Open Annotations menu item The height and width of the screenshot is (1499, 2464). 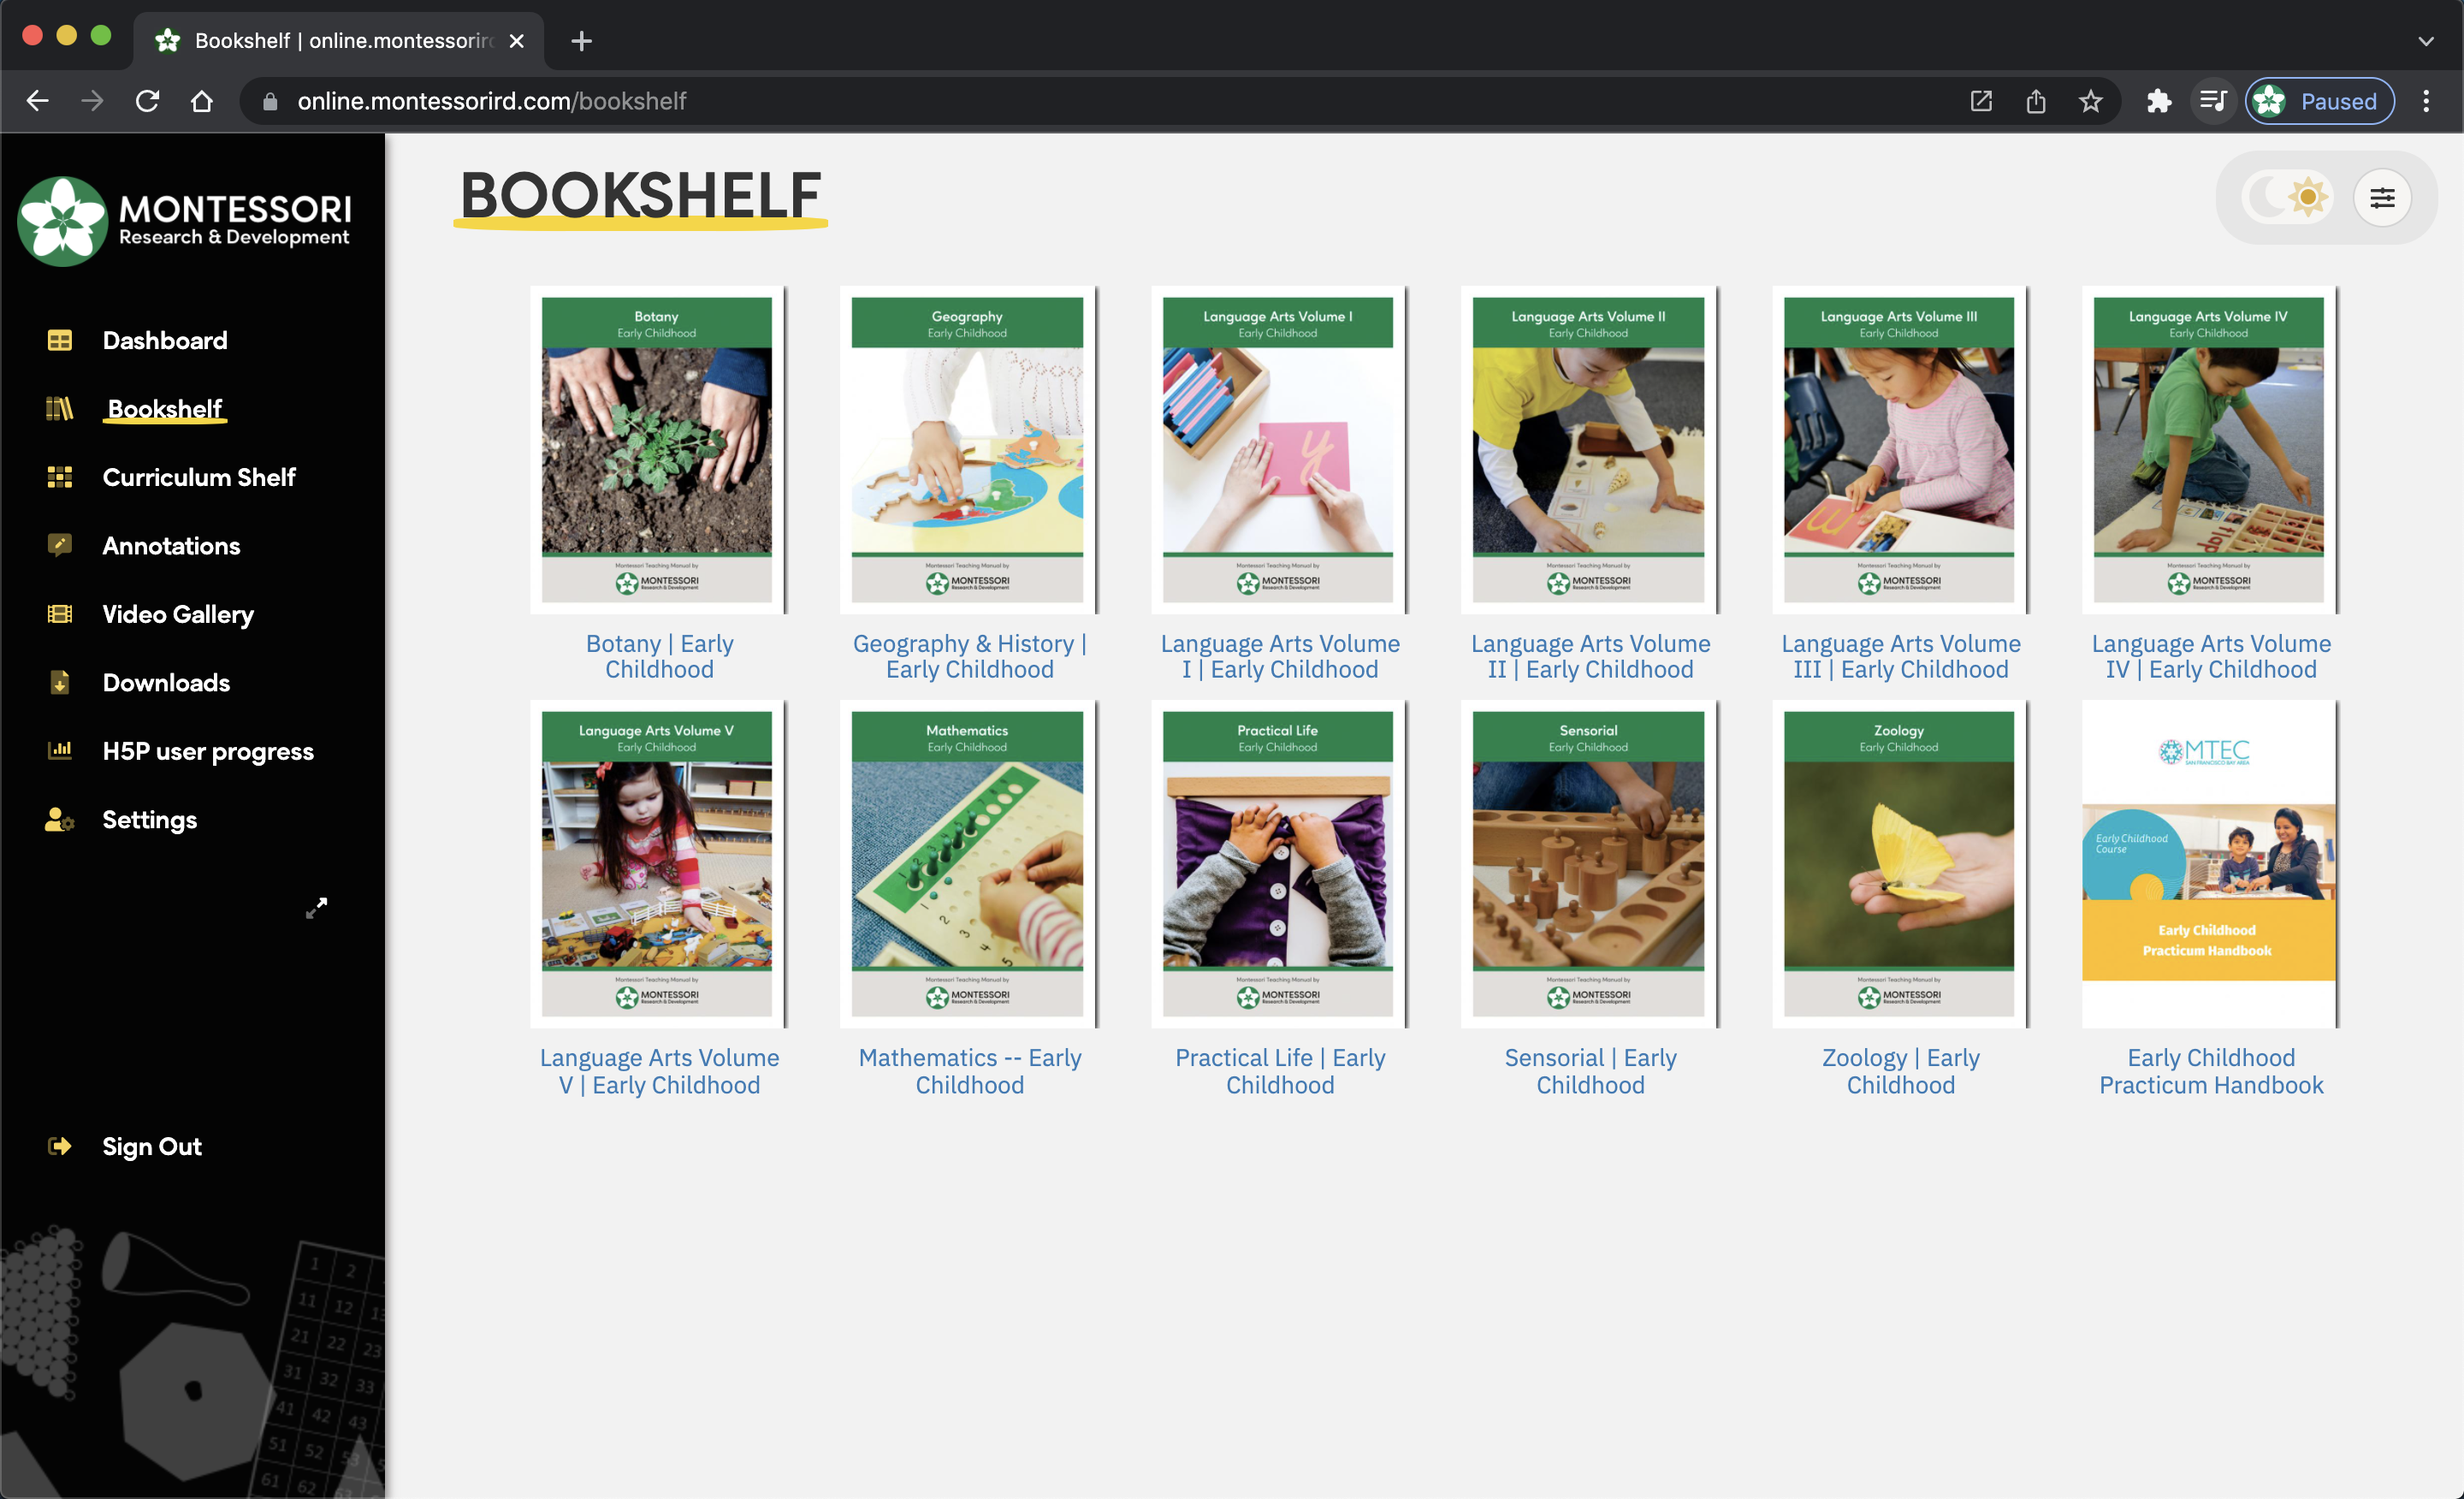(171, 545)
